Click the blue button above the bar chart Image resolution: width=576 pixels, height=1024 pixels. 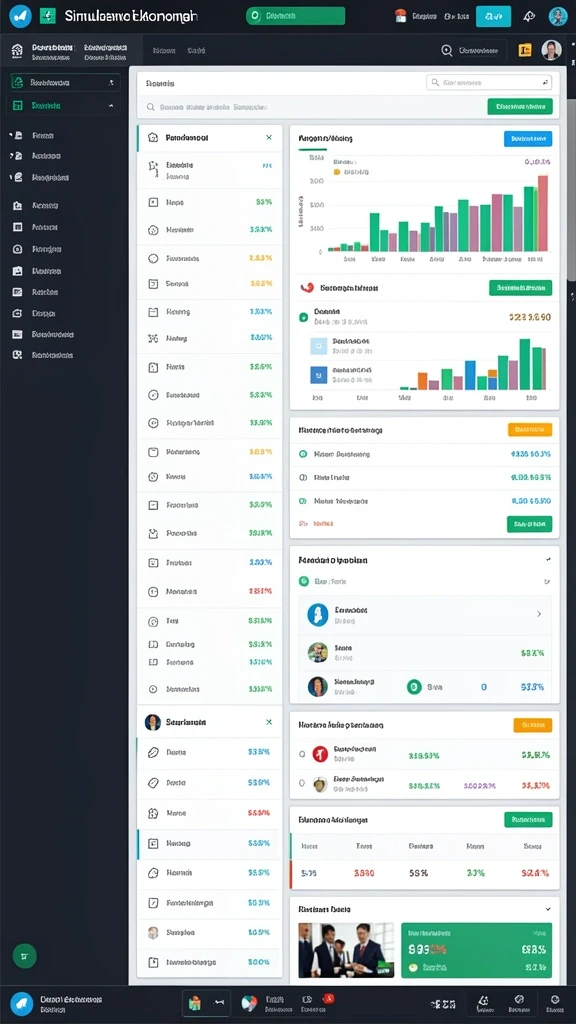(528, 138)
